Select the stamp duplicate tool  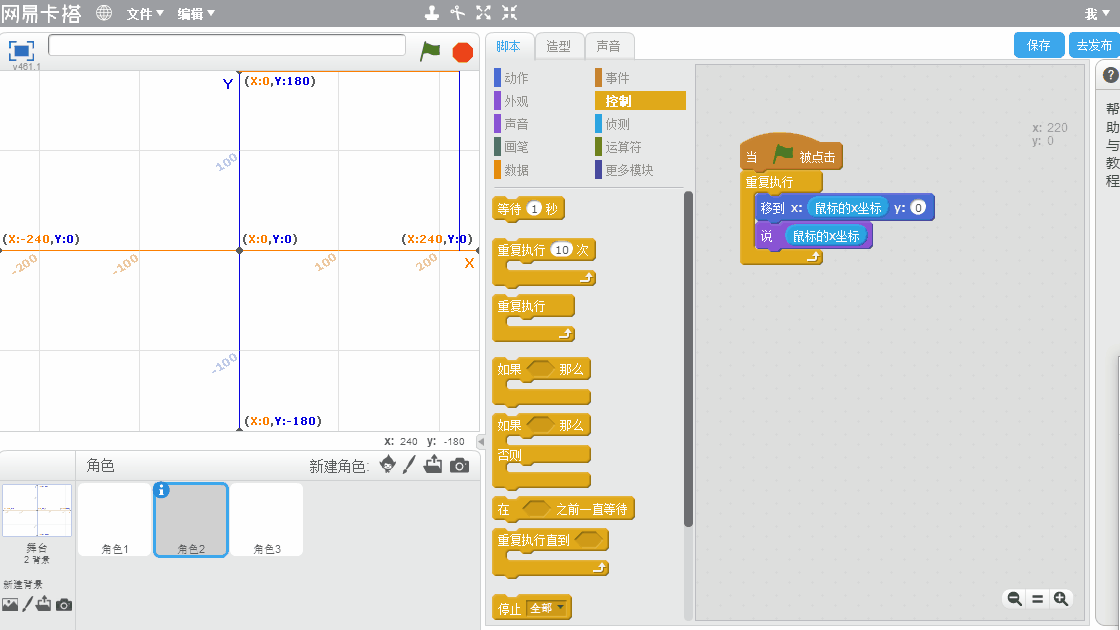click(432, 13)
